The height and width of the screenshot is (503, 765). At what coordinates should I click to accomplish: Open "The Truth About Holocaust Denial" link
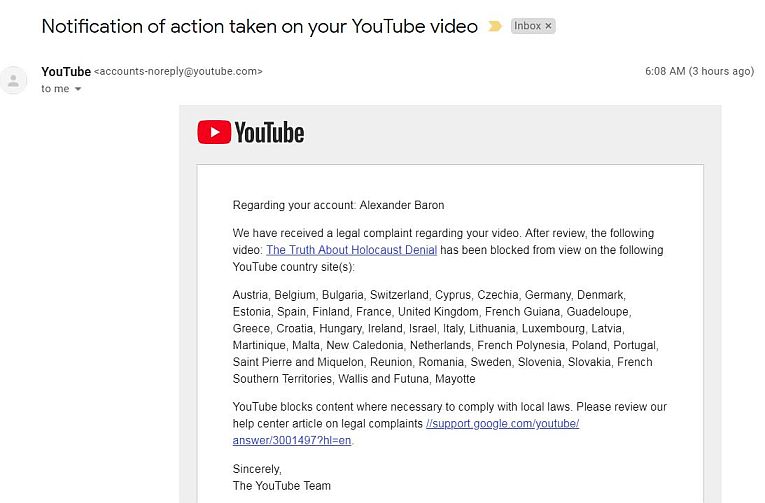351,250
